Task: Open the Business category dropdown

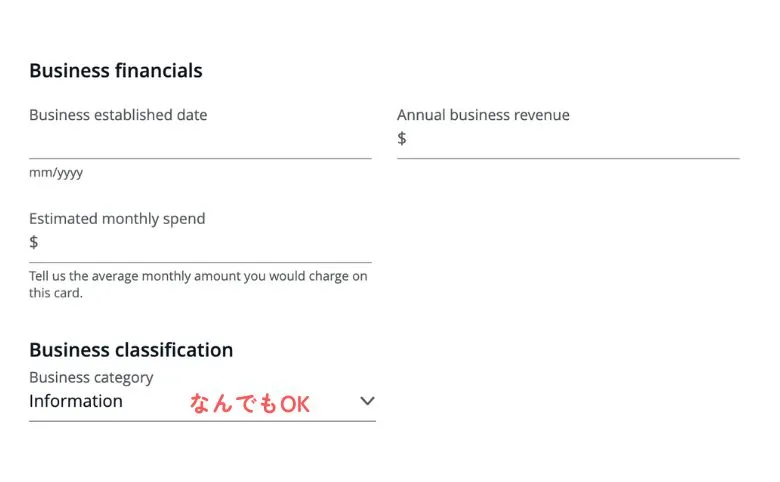Action: click(x=202, y=402)
